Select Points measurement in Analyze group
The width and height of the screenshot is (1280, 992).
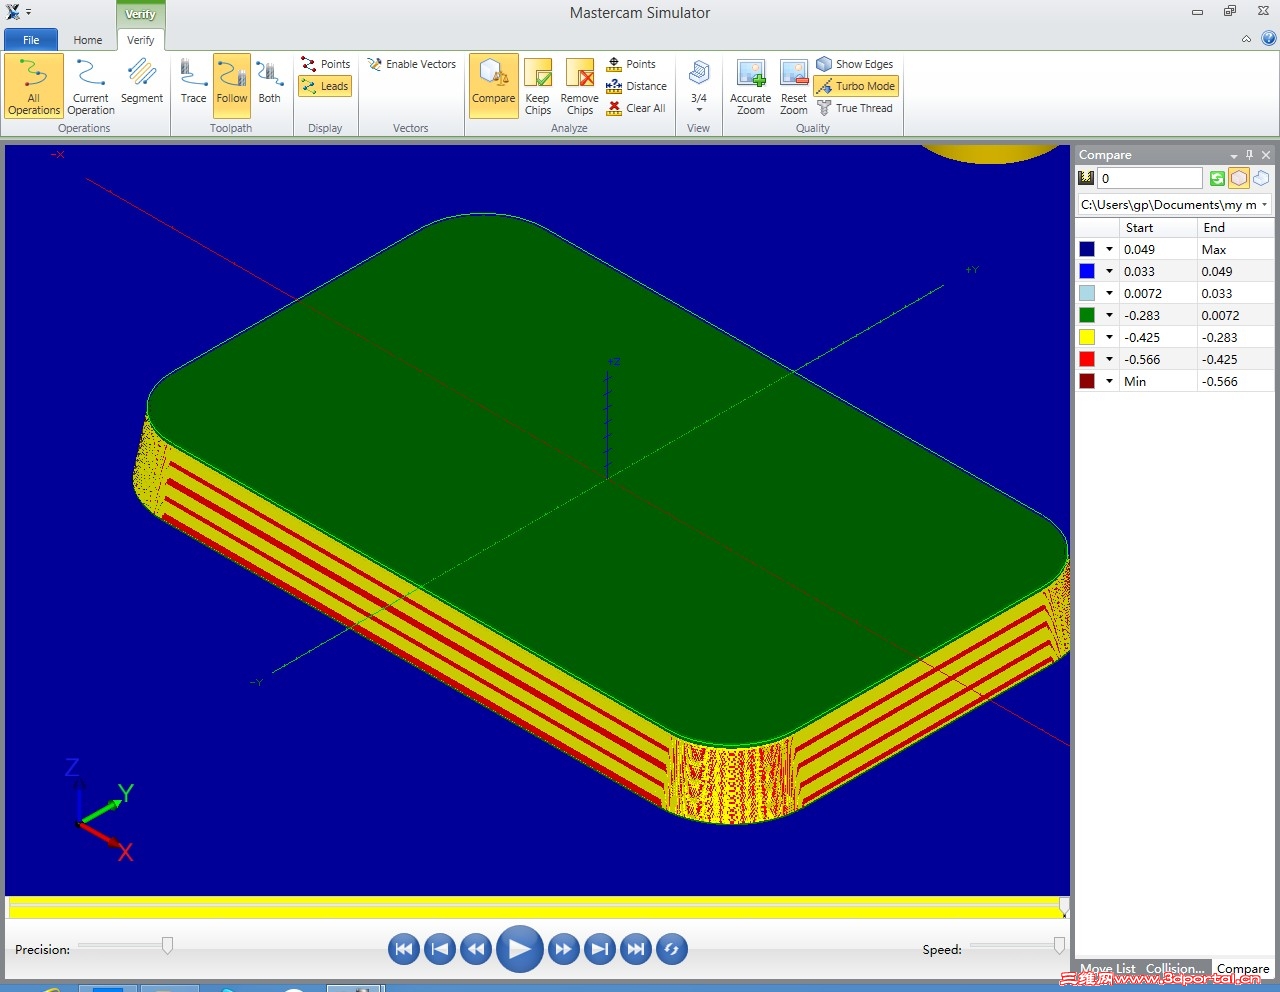[631, 64]
